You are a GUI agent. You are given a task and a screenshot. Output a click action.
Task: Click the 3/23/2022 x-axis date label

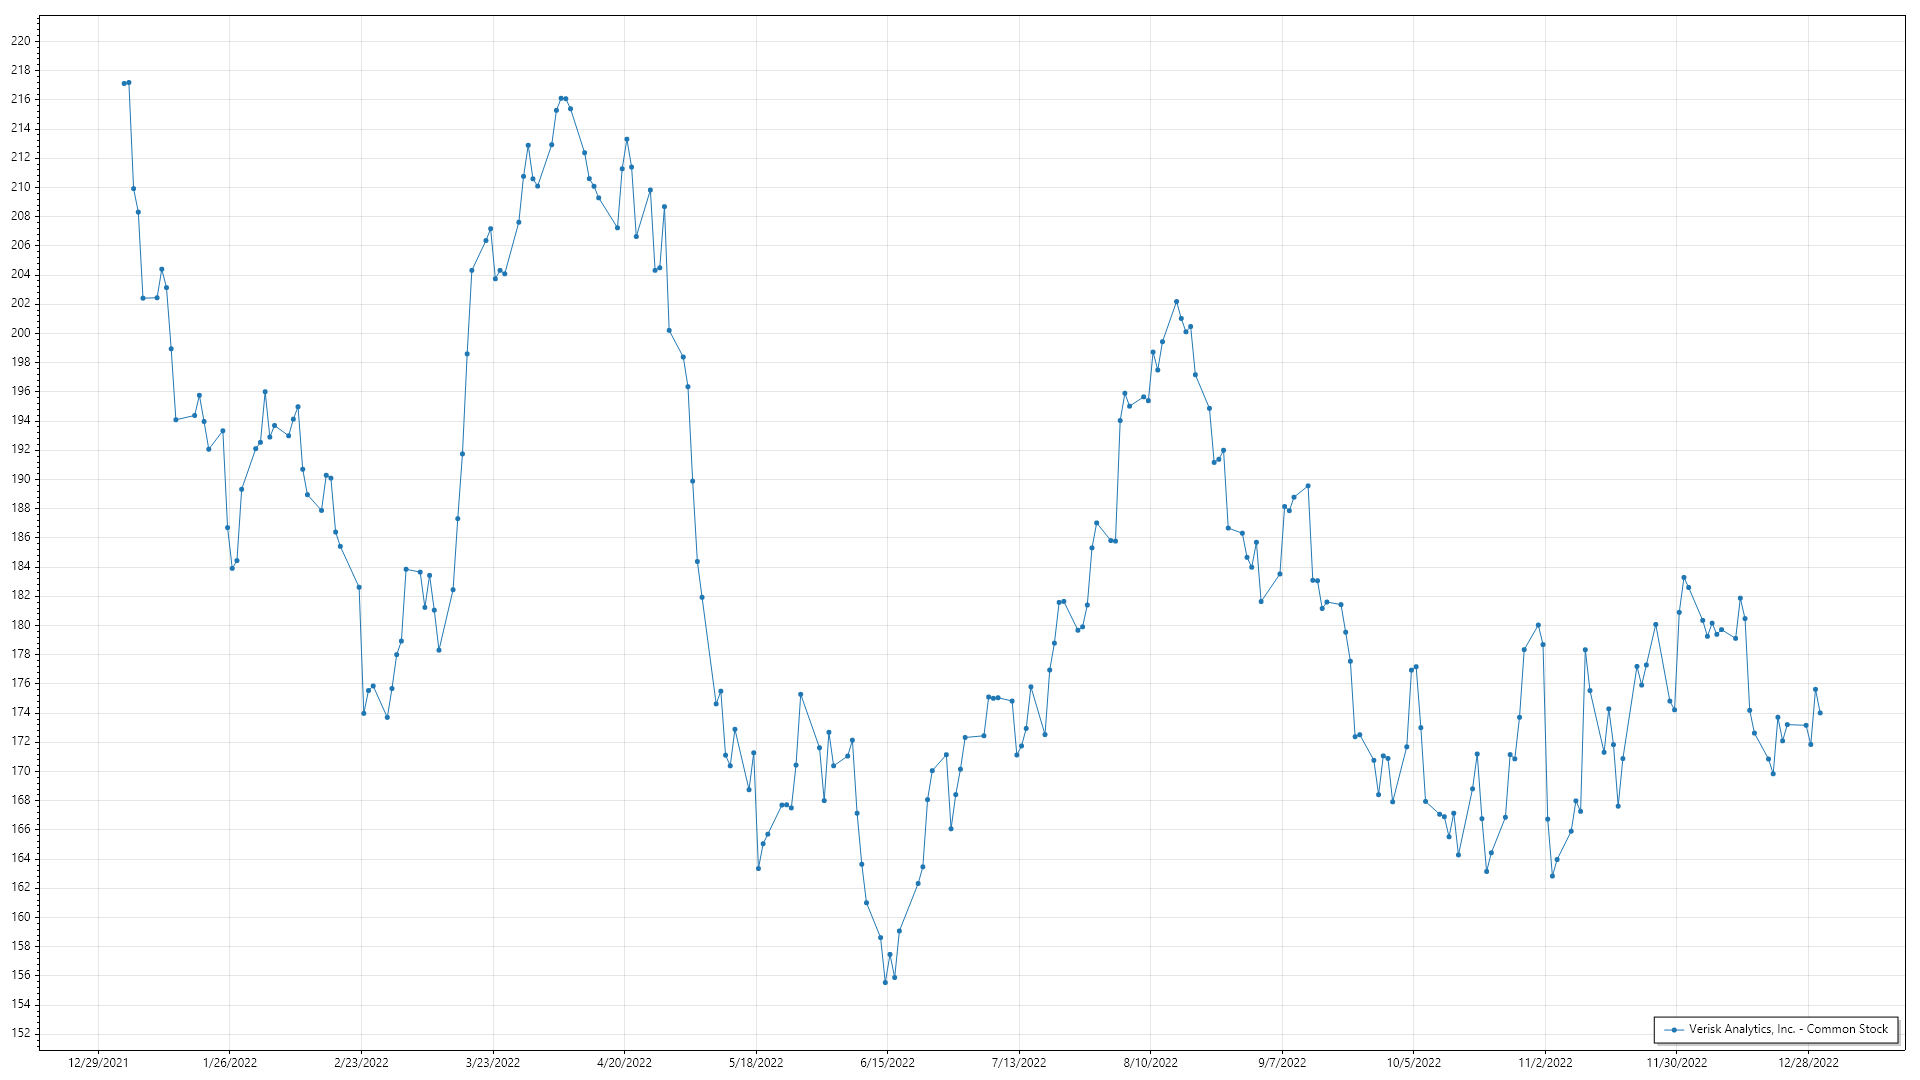tap(493, 1063)
